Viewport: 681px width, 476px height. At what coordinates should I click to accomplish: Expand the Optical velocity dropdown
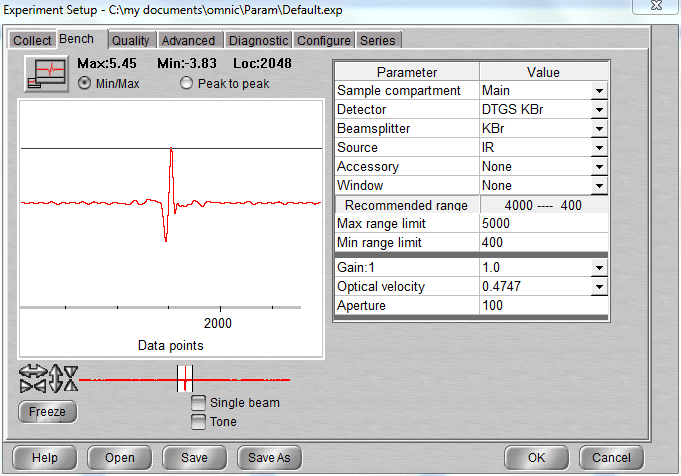(x=598, y=288)
